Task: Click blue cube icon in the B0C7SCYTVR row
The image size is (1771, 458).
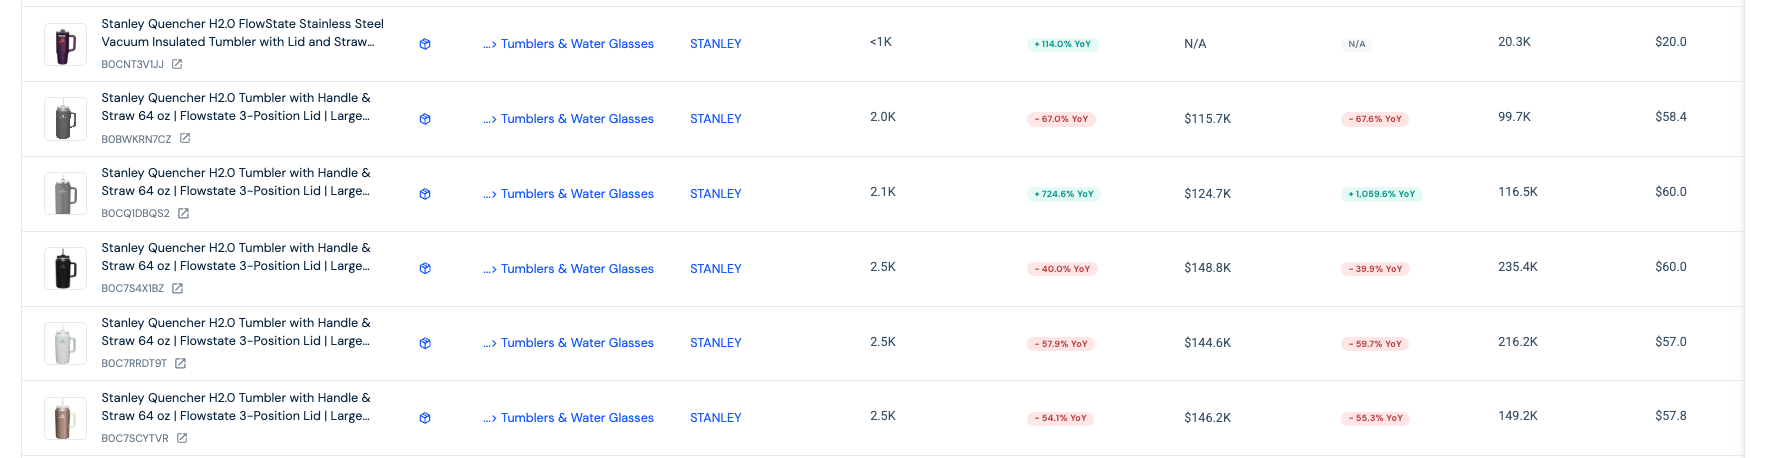Action: (425, 418)
